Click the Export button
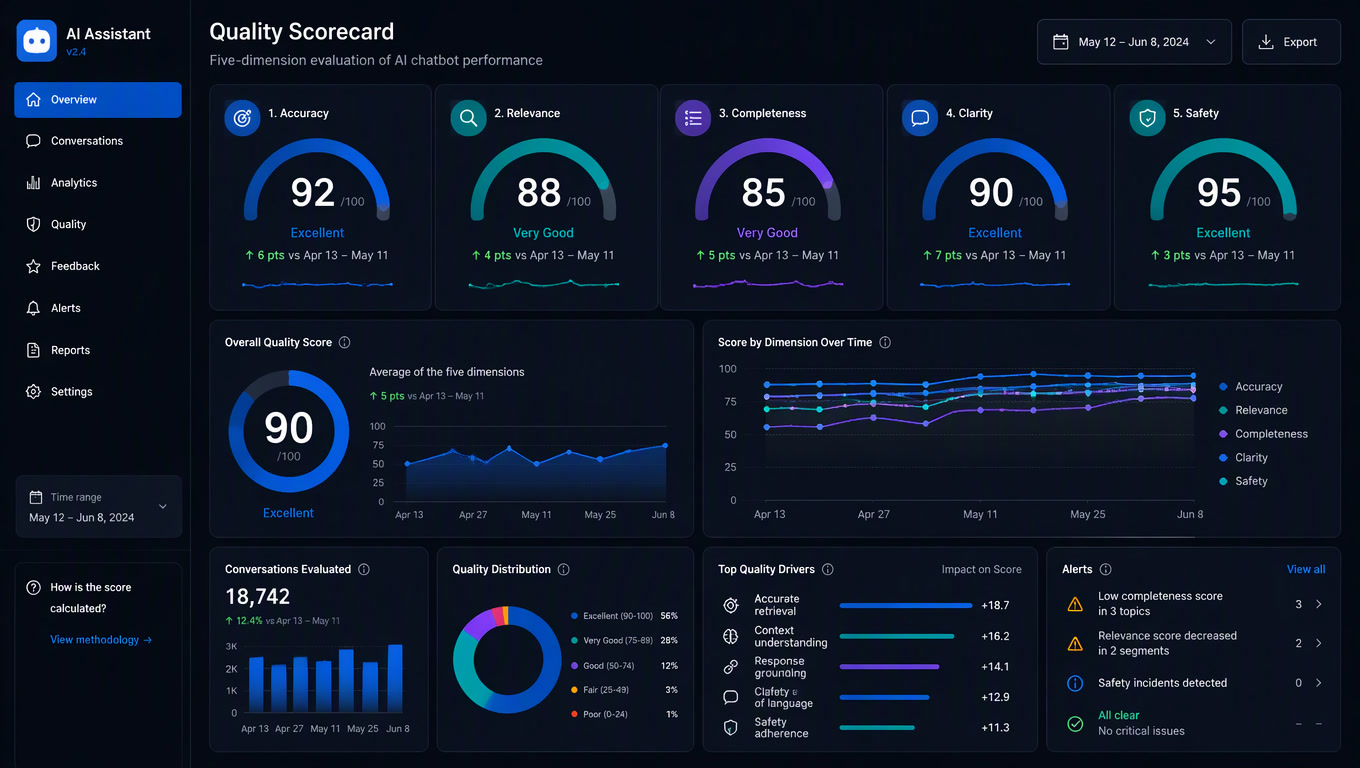Viewport: 1360px width, 768px height. (1291, 42)
